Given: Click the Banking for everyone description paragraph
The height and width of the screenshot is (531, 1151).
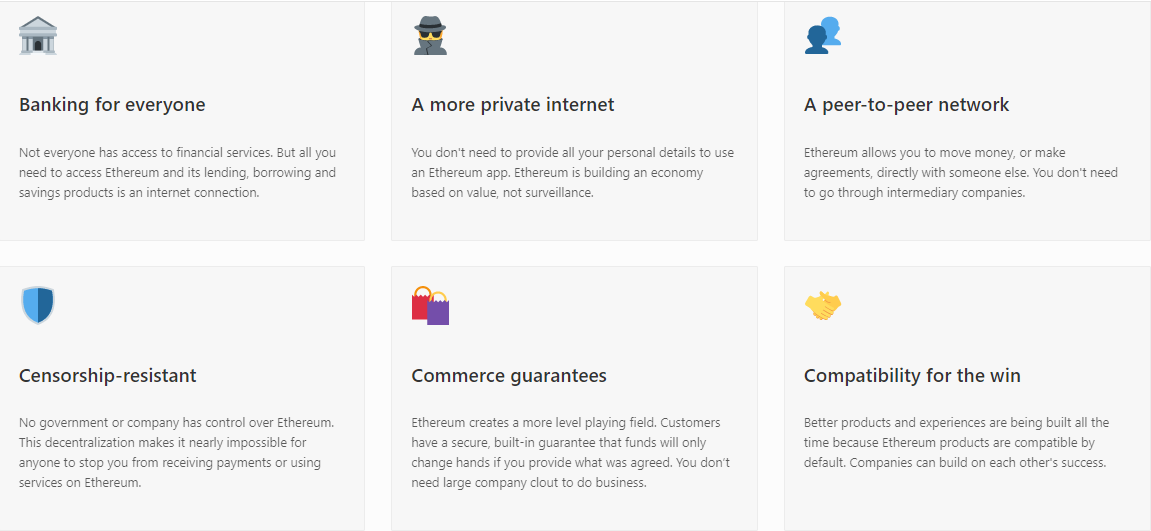Looking at the screenshot, I should tap(177, 173).
